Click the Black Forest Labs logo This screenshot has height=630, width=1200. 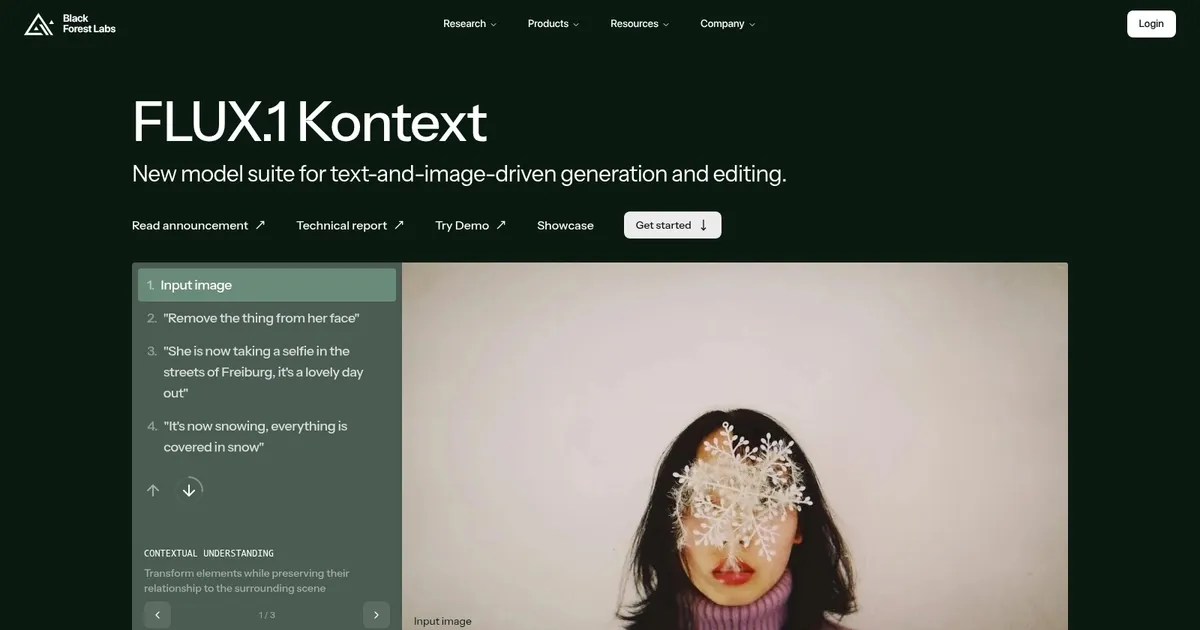pyautogui.click(x=70, y=24)
